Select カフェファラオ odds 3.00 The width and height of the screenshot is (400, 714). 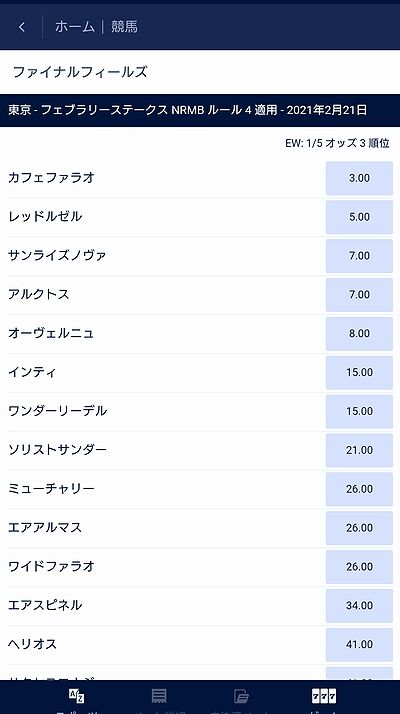coord(359,178)
